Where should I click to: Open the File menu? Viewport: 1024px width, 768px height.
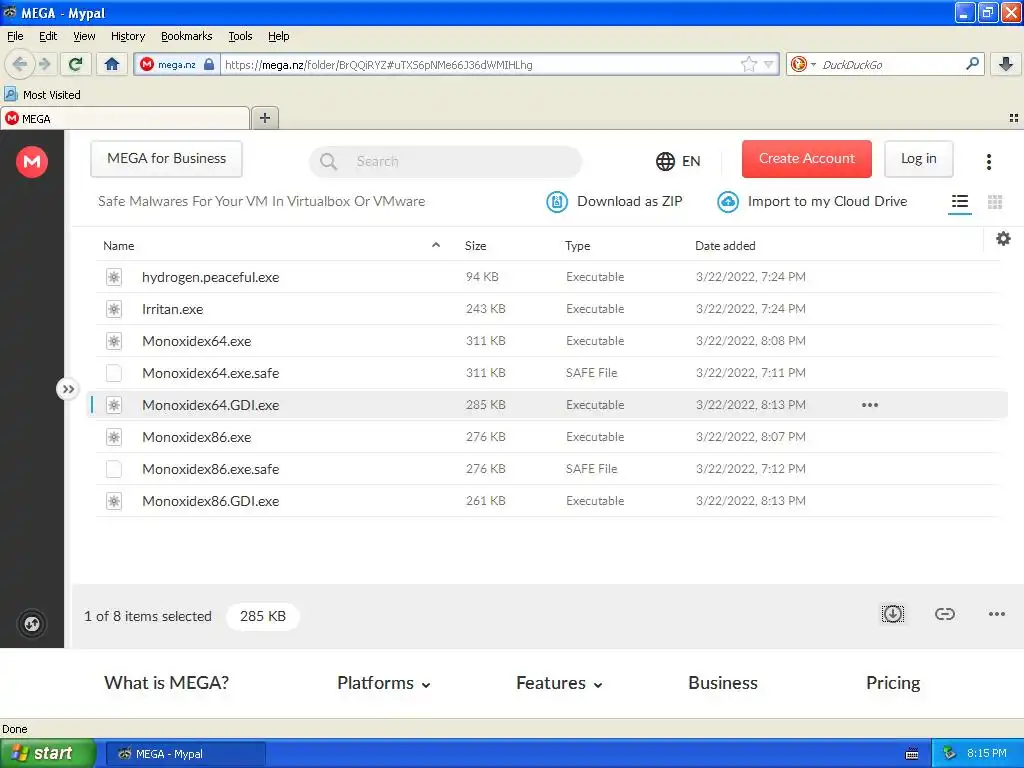[15, 36]
